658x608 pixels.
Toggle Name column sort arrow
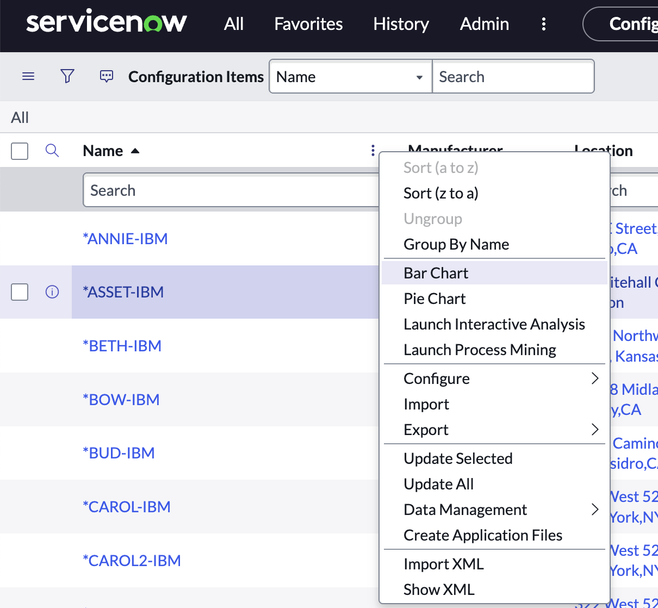(x=135, y=151)
